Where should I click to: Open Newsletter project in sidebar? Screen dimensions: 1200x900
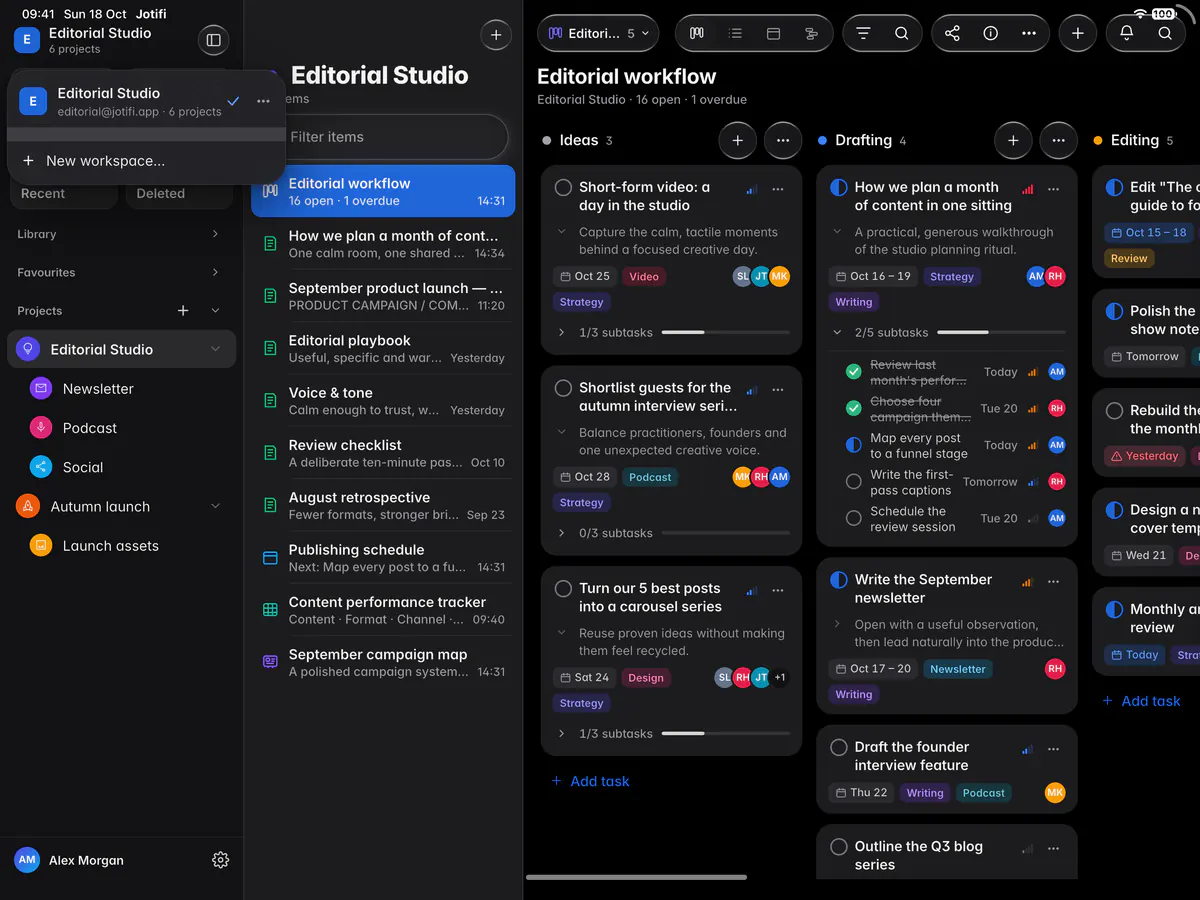(x=98, y=389)
